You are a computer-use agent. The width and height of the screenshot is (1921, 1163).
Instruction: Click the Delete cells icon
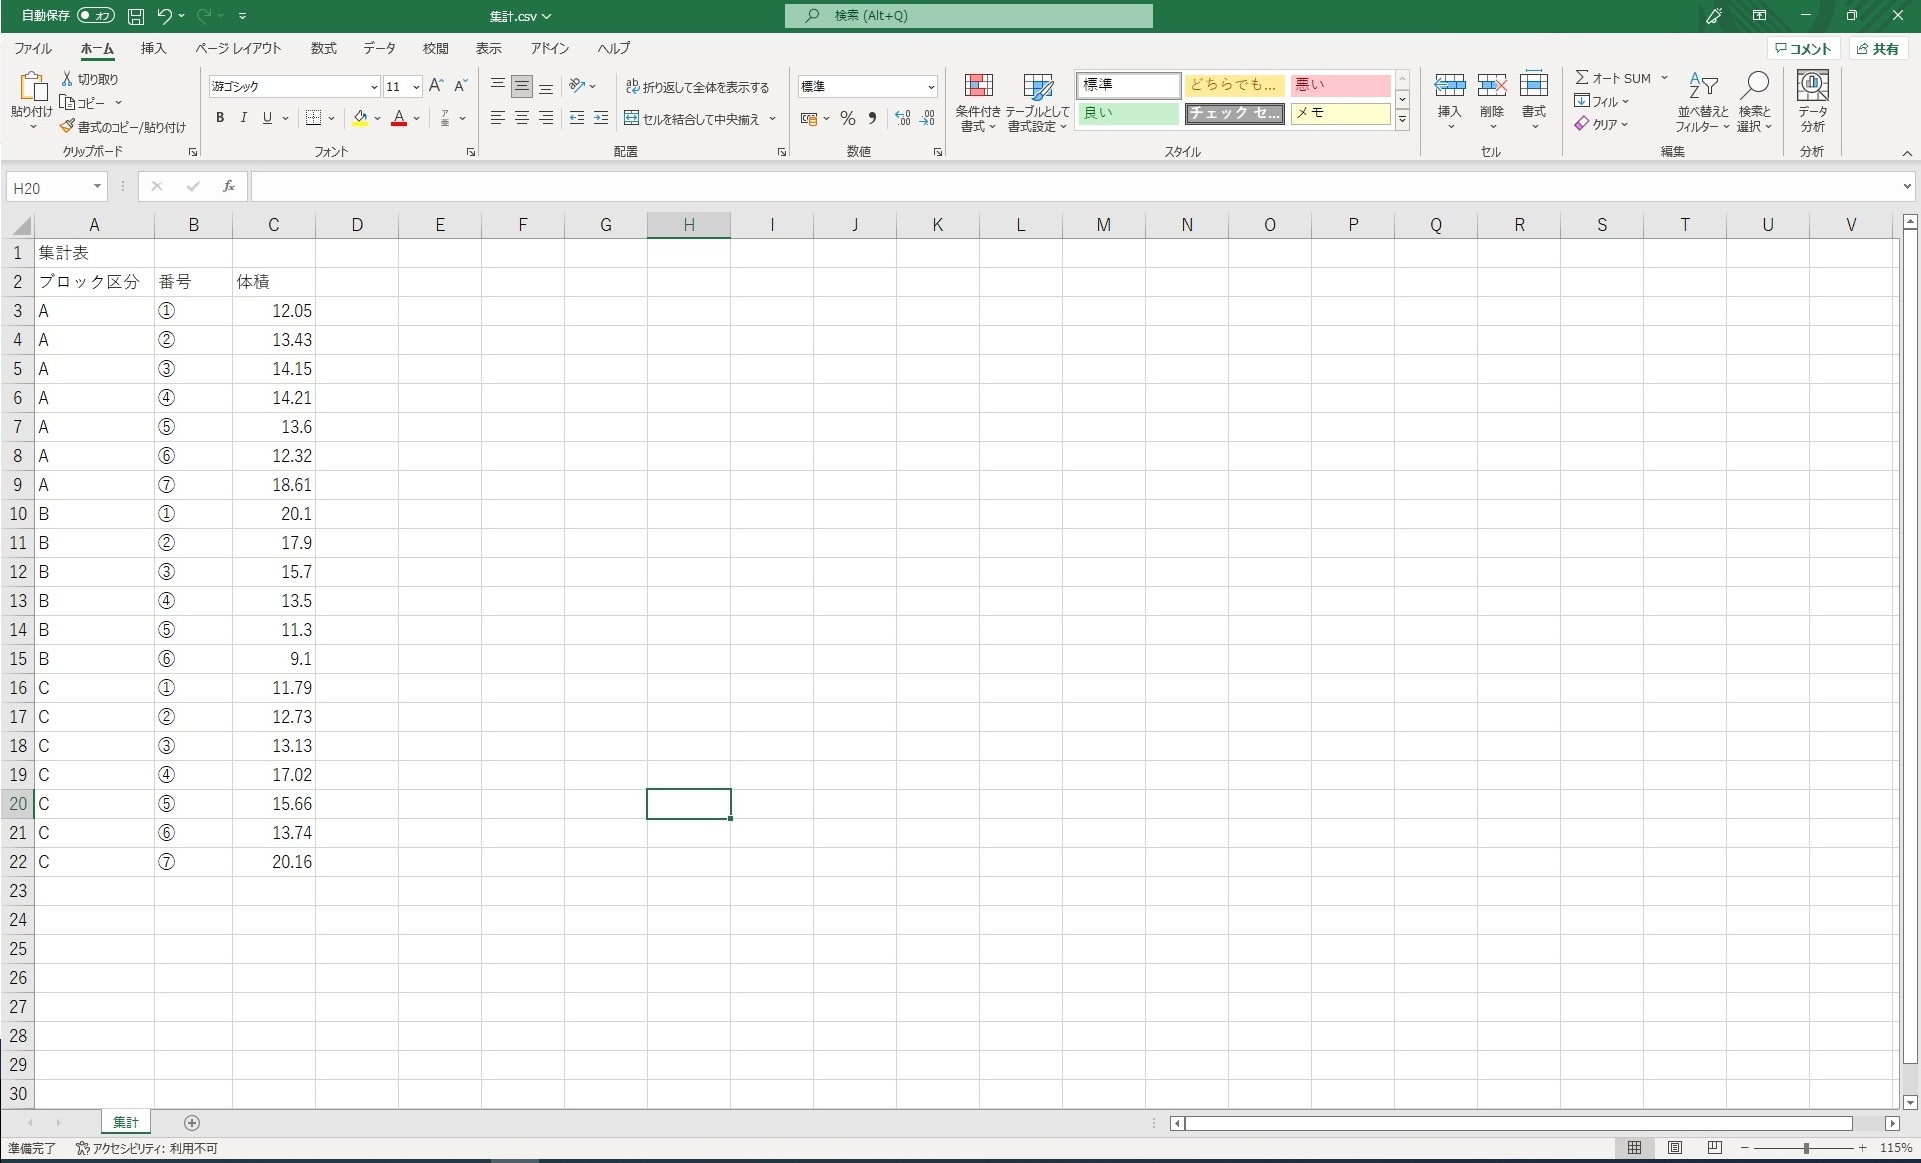(1492, 87)
